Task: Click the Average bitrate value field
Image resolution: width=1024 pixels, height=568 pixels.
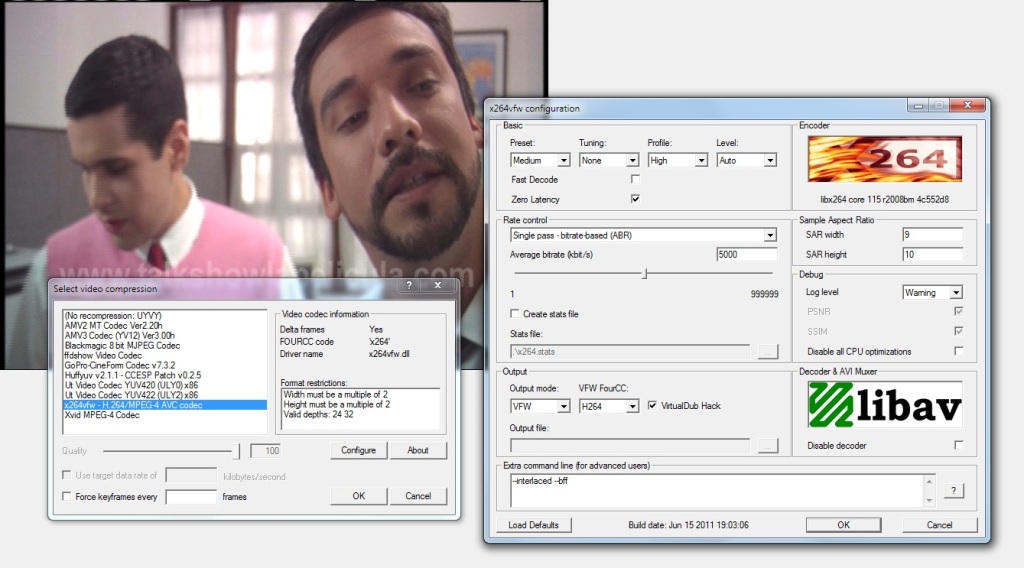Action: (746, 255)
